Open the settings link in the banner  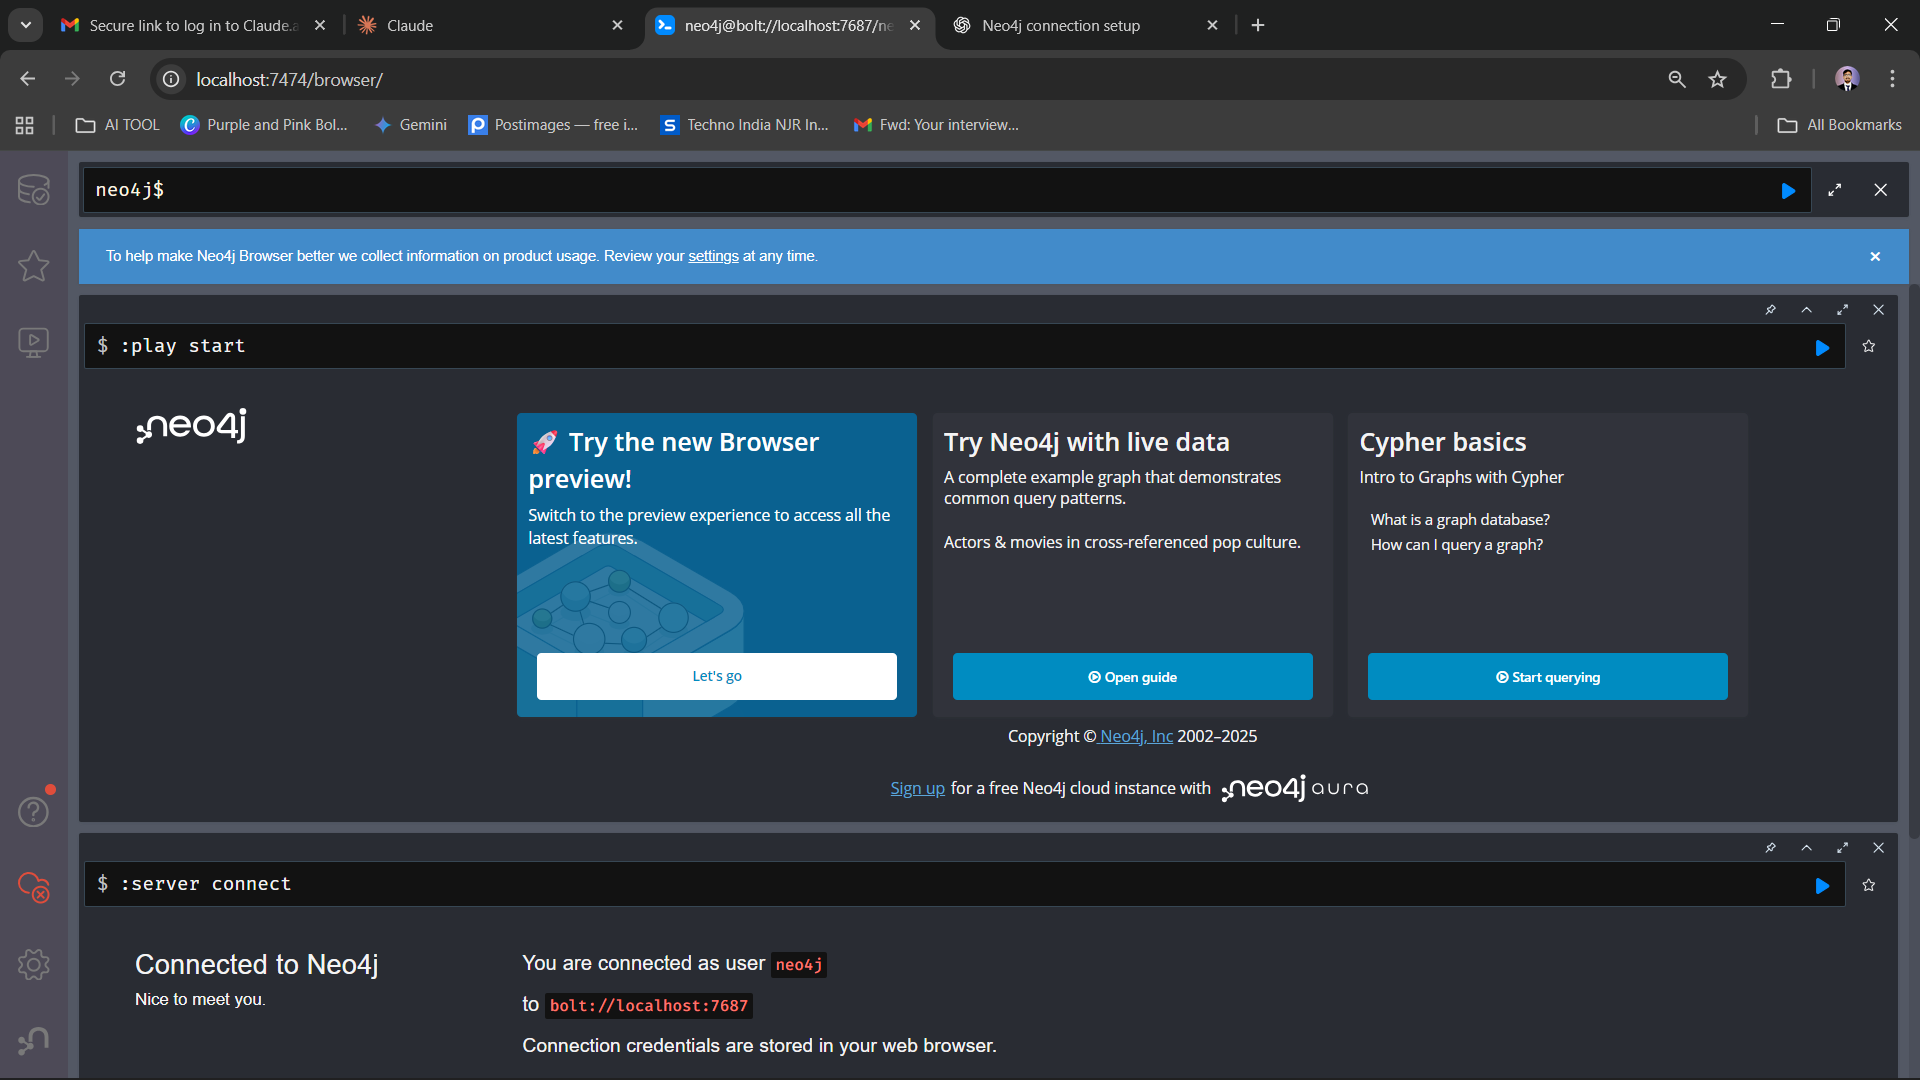(x=713, y=256)
